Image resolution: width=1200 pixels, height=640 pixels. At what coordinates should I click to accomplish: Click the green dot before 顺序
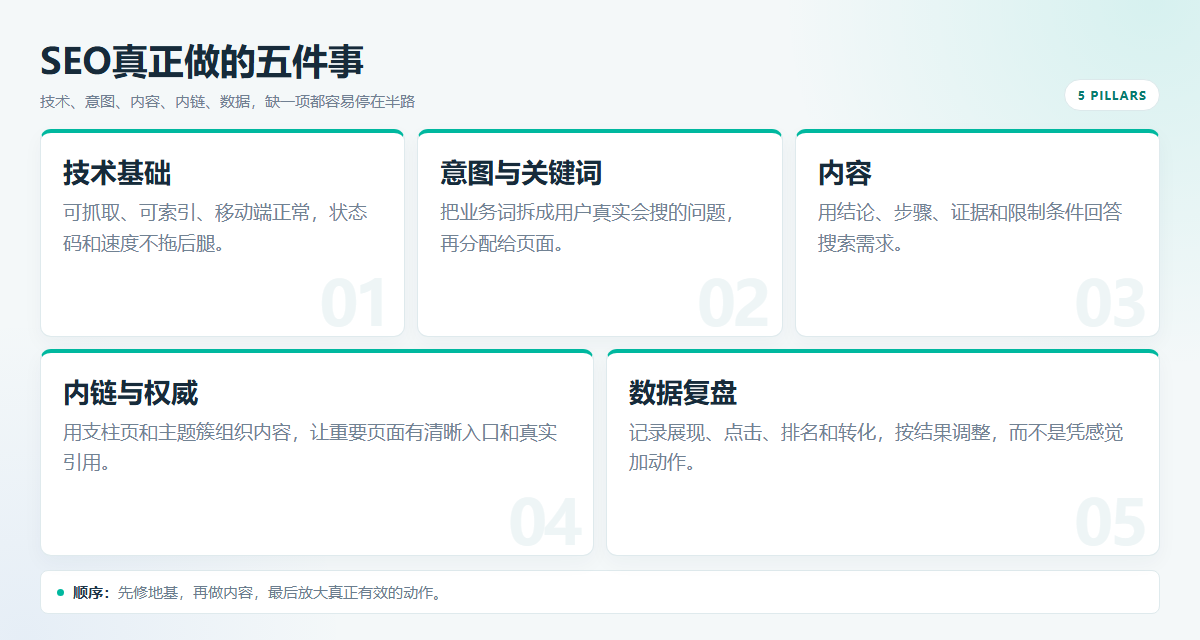(x=60, y=592)
